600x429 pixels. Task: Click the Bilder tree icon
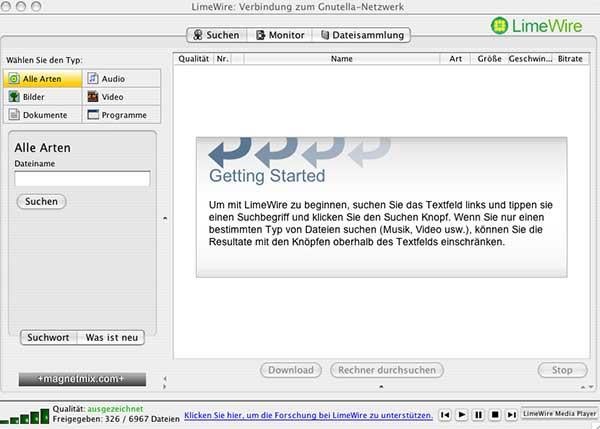[x=14, y=96]
